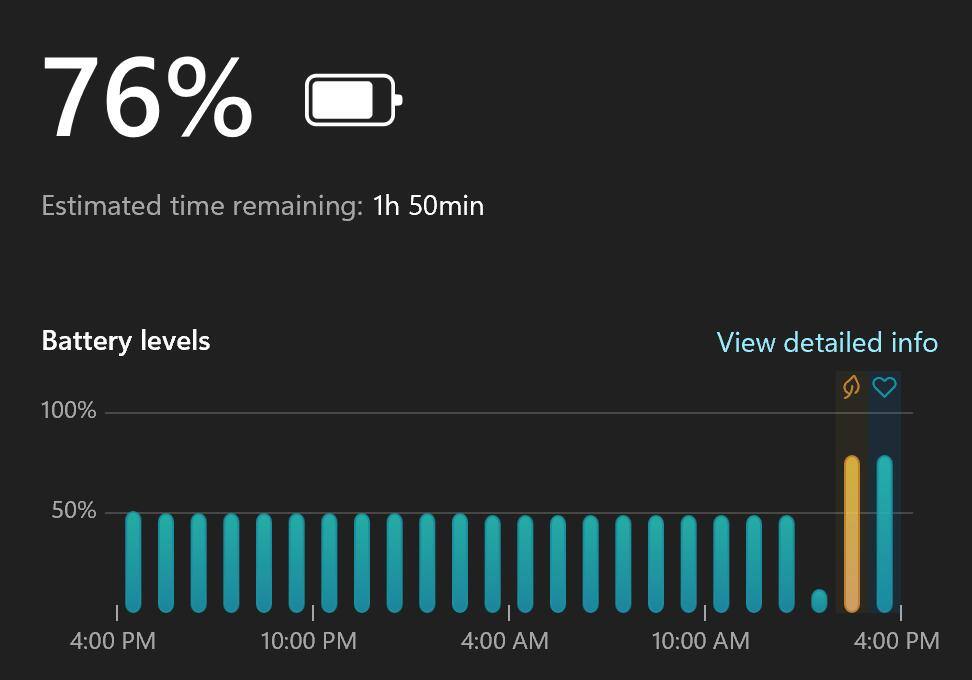Click the 4:00 AM time axis label
Screen dimensions: 972x680
[x=504, y=641]
